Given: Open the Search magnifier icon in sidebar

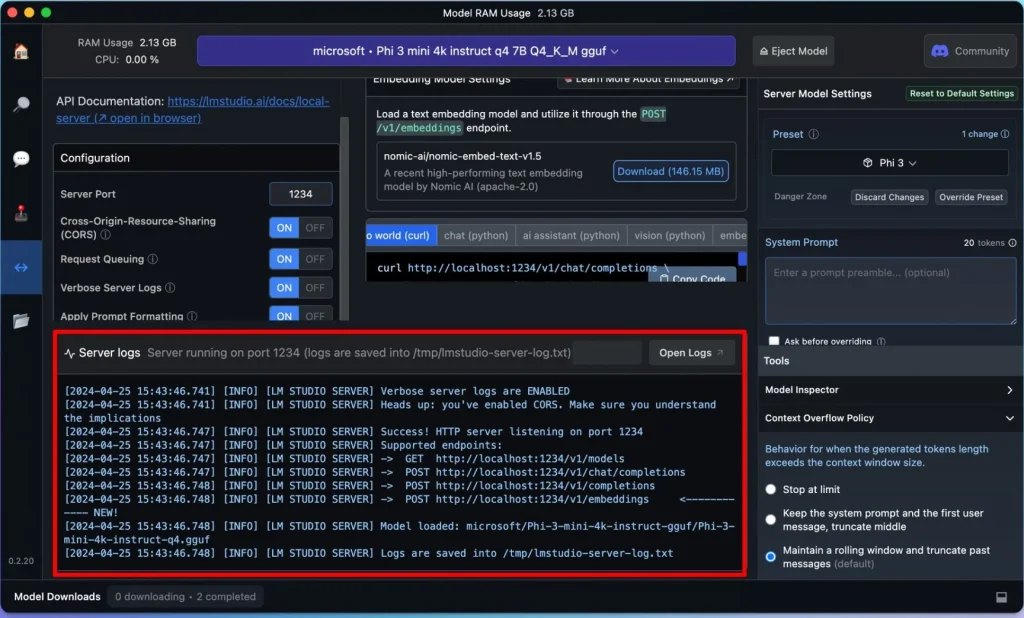Looking at the screenshot, I should pos(21,104).
